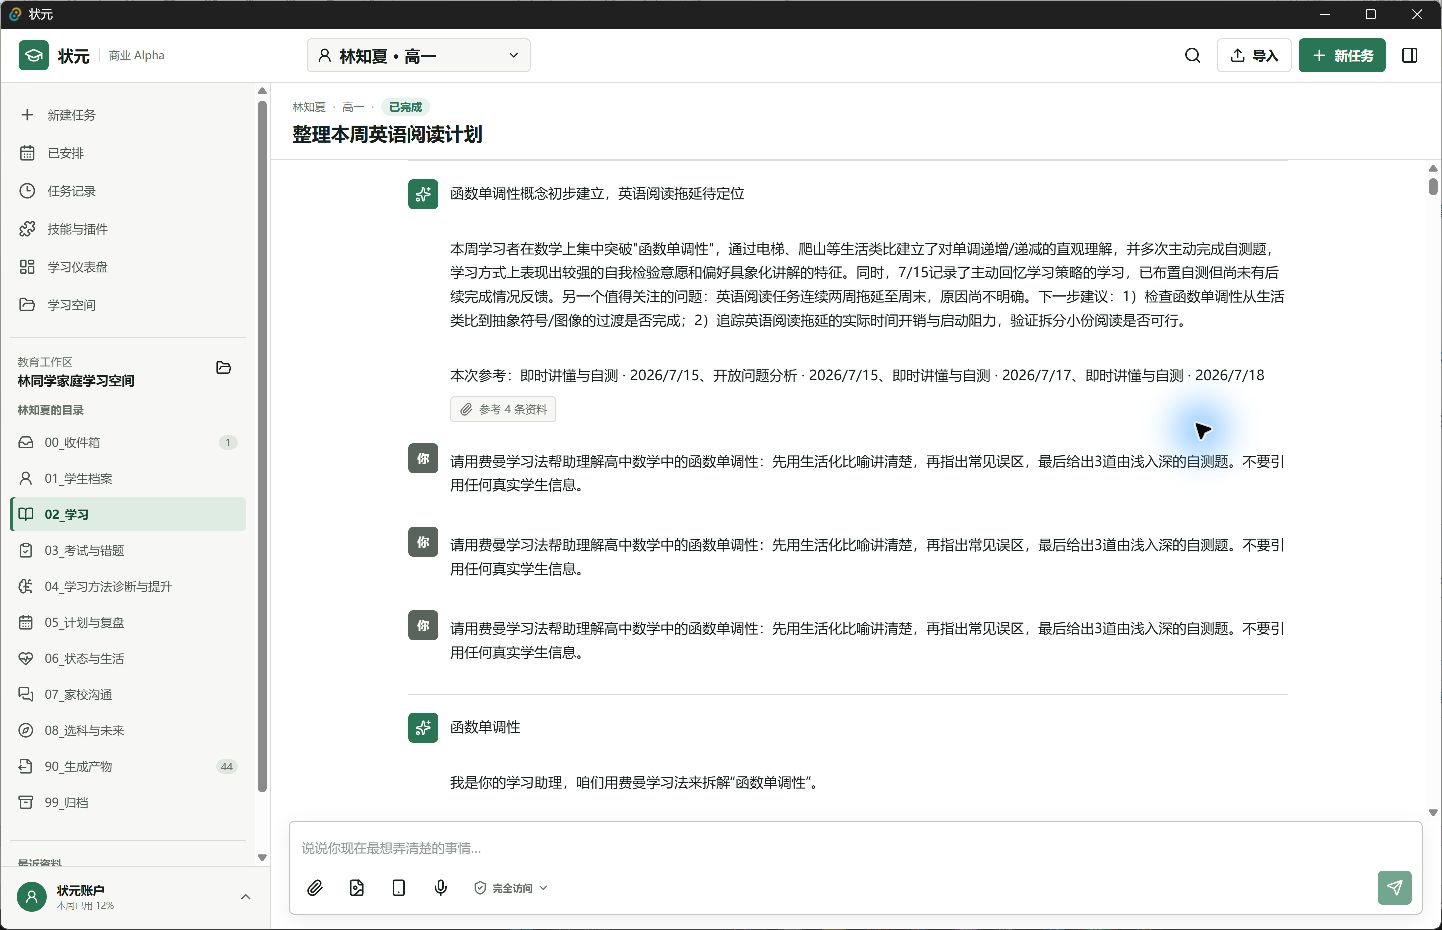
Task: Open 03_考试与错题 folder
Action: (x=127, y=550)
